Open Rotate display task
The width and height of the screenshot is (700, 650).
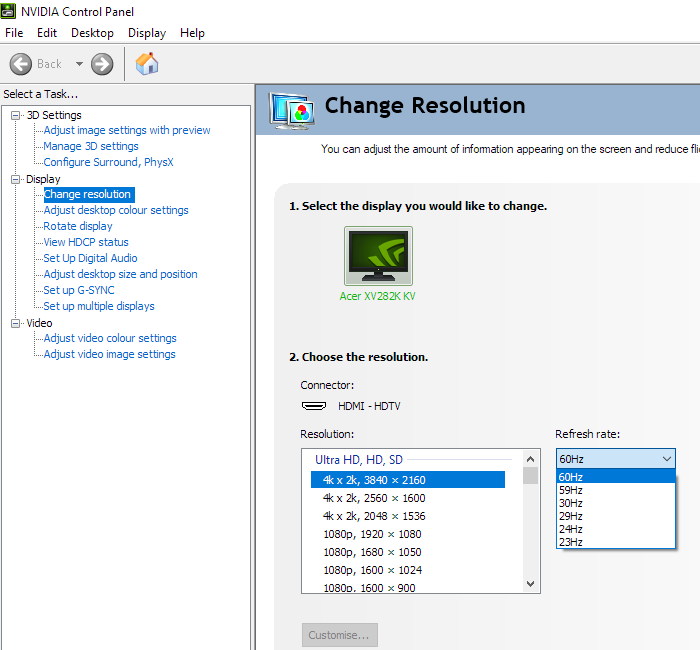78,226
